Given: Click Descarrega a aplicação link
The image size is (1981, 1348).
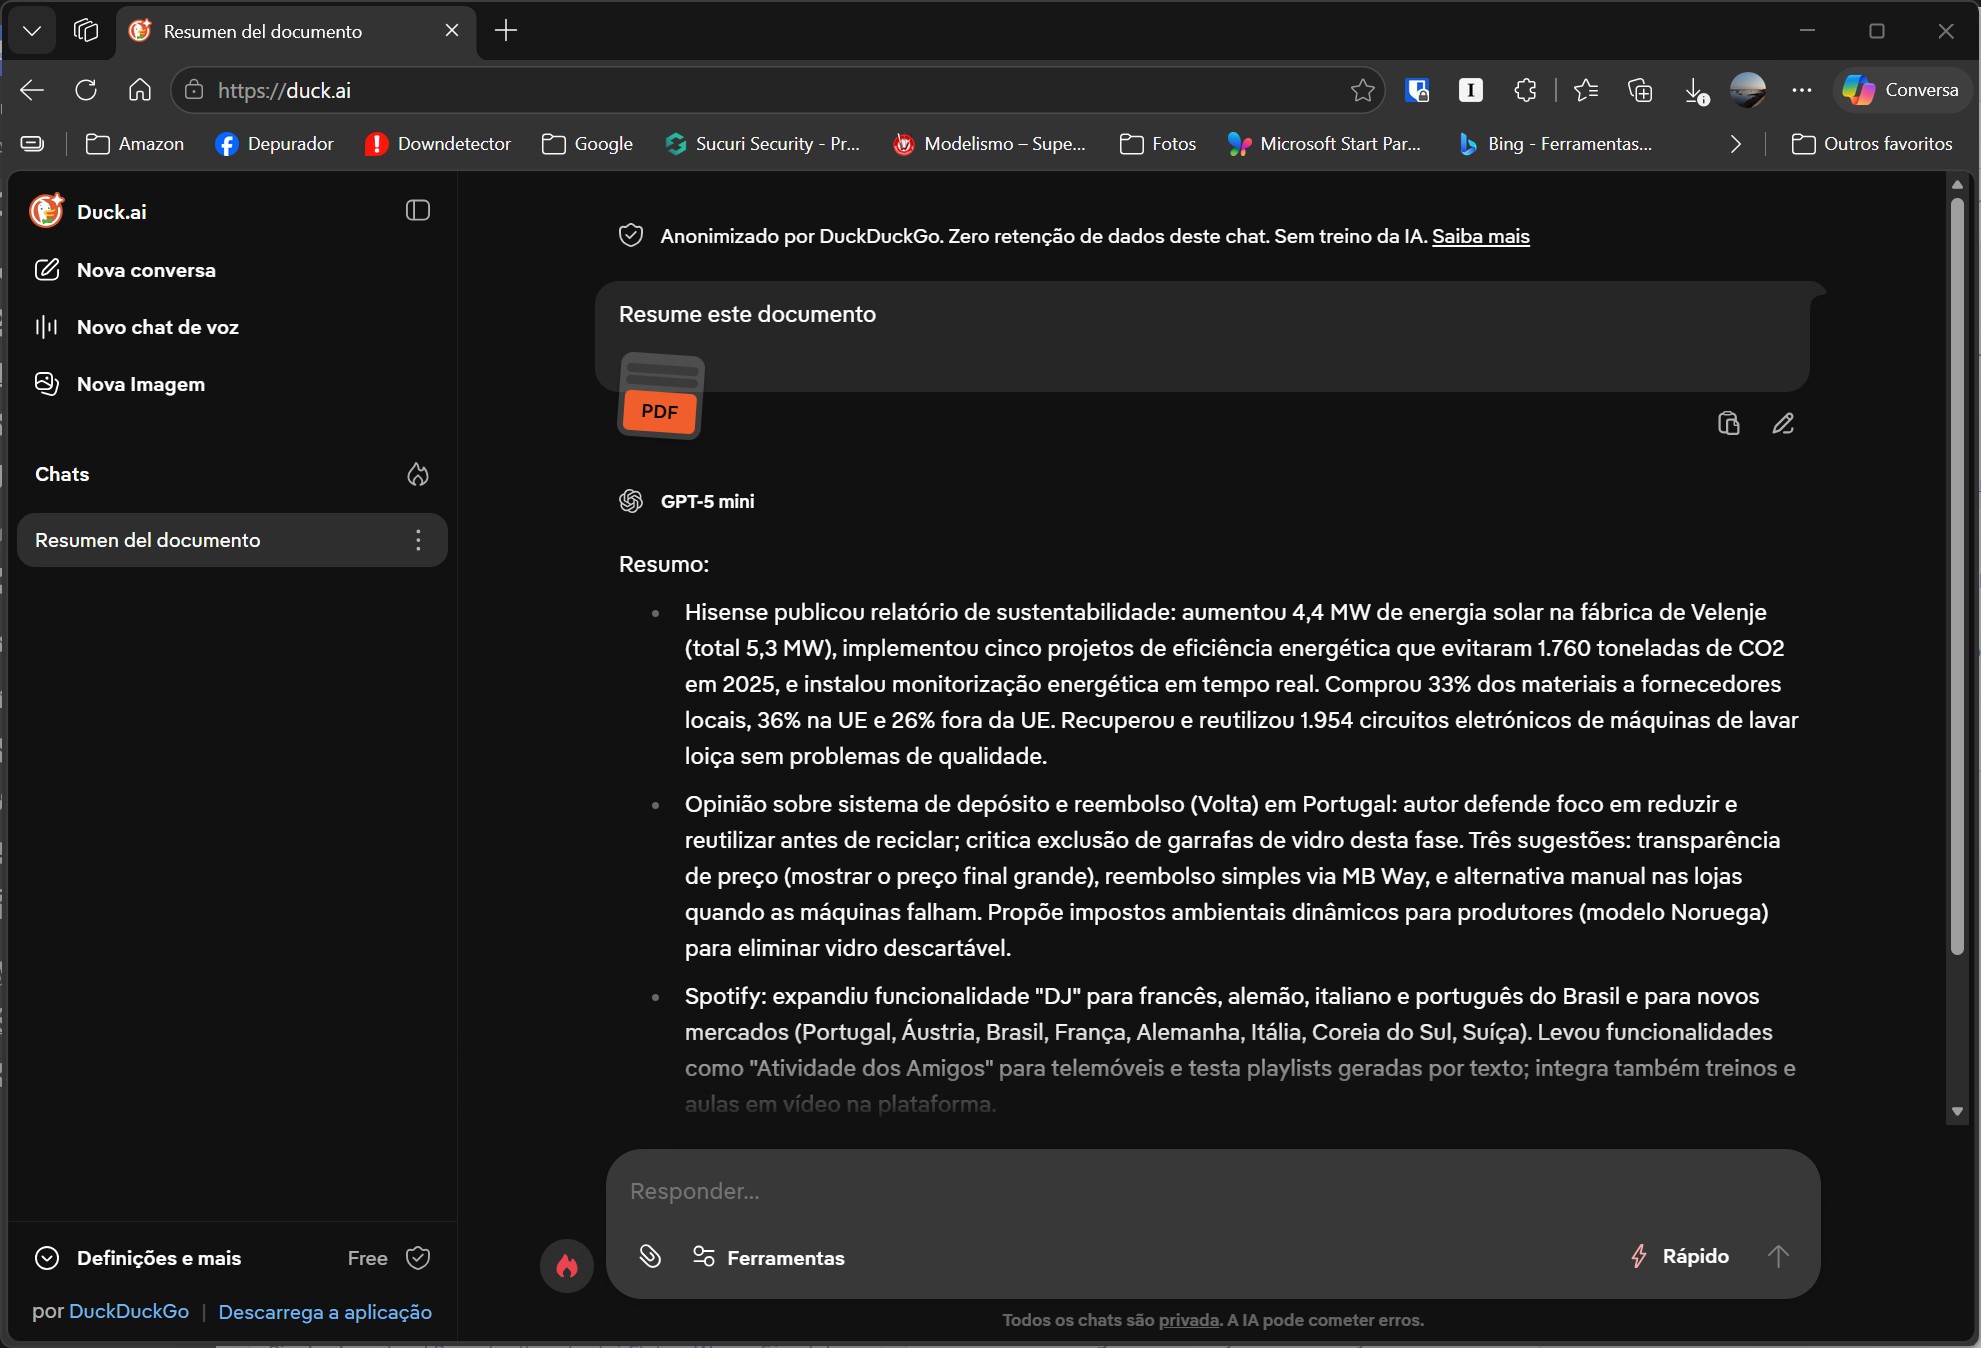Looking at the screenshot, I should point(325,1312).
